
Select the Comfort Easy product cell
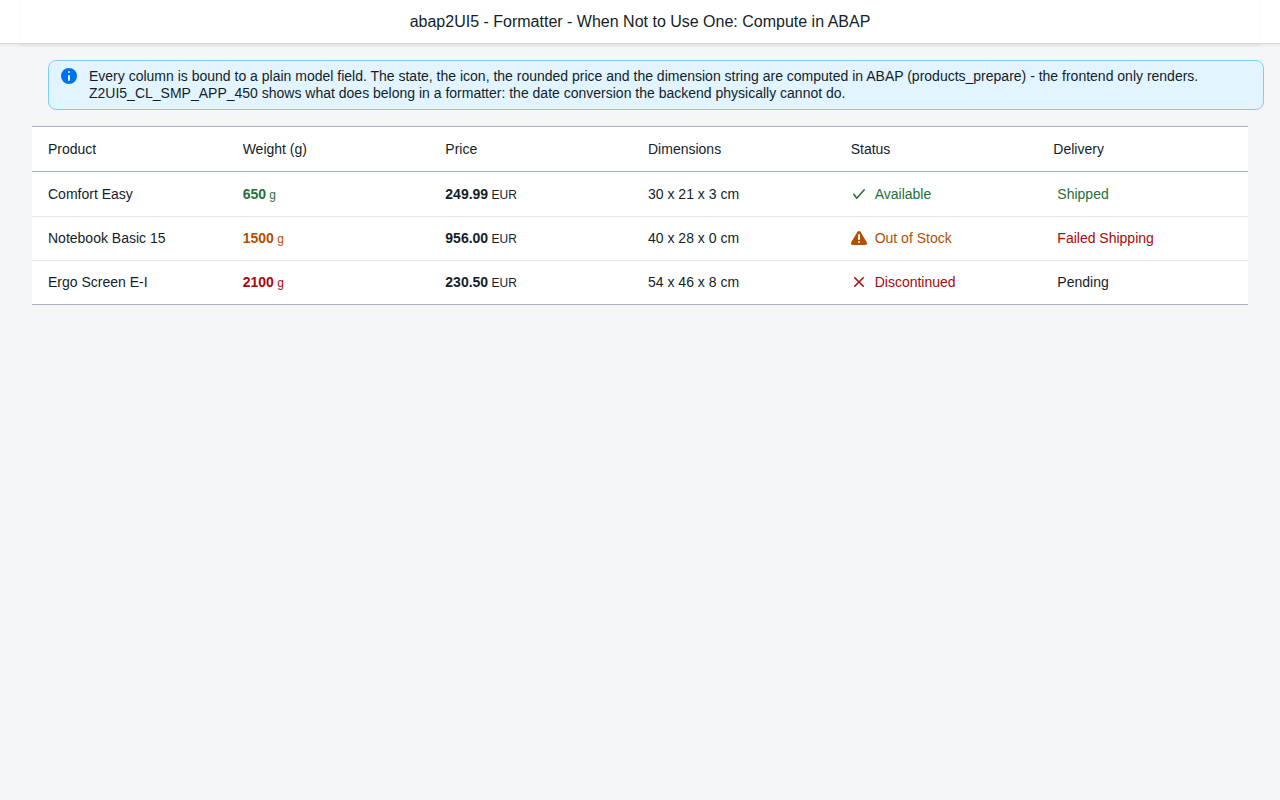(90, 194)
